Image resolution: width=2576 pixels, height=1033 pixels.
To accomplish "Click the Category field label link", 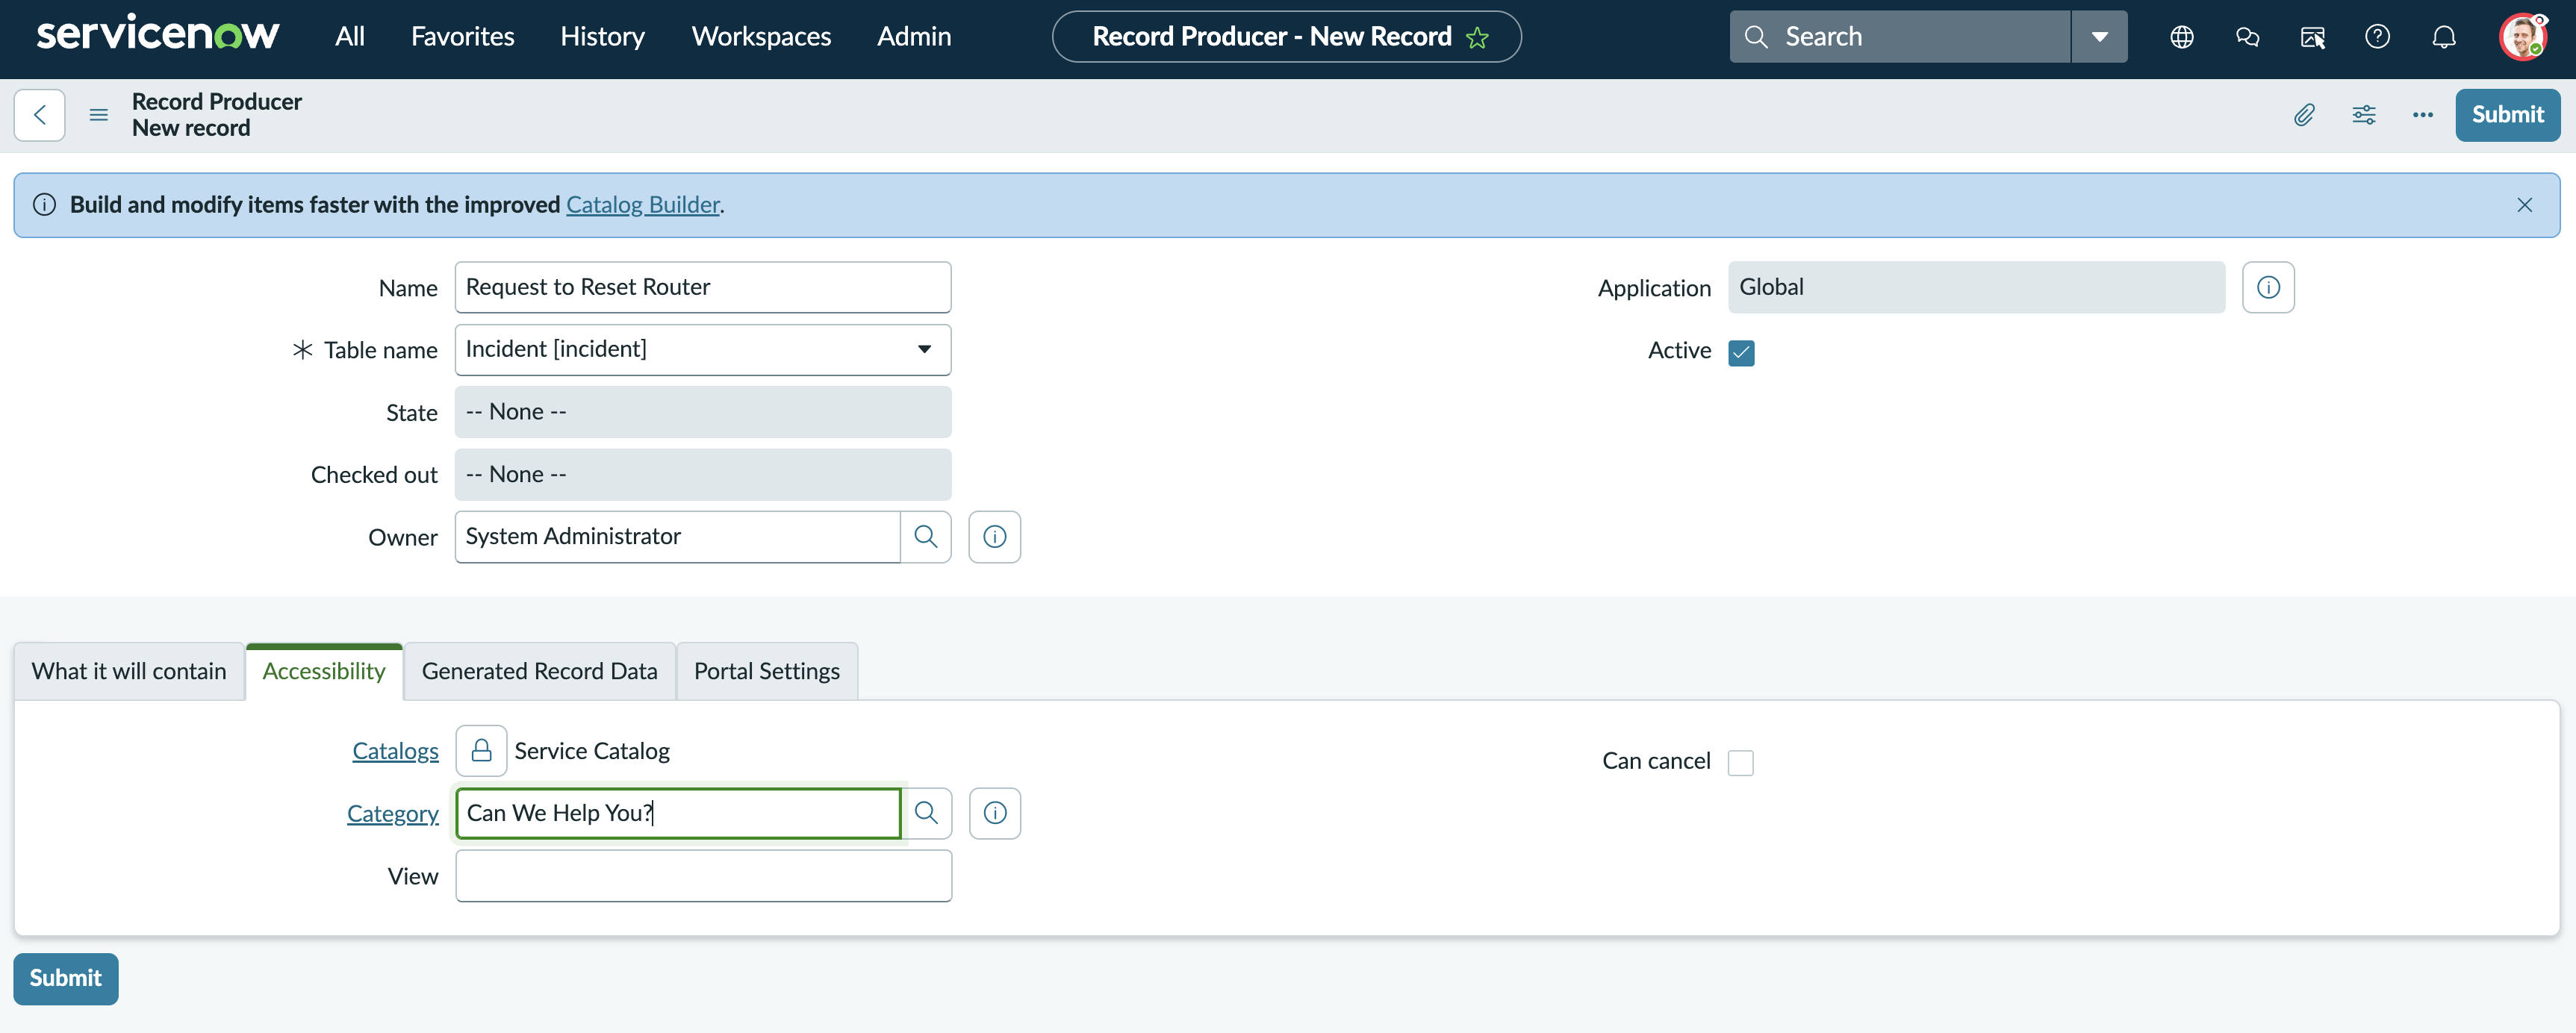I will (x=392, y=814).
